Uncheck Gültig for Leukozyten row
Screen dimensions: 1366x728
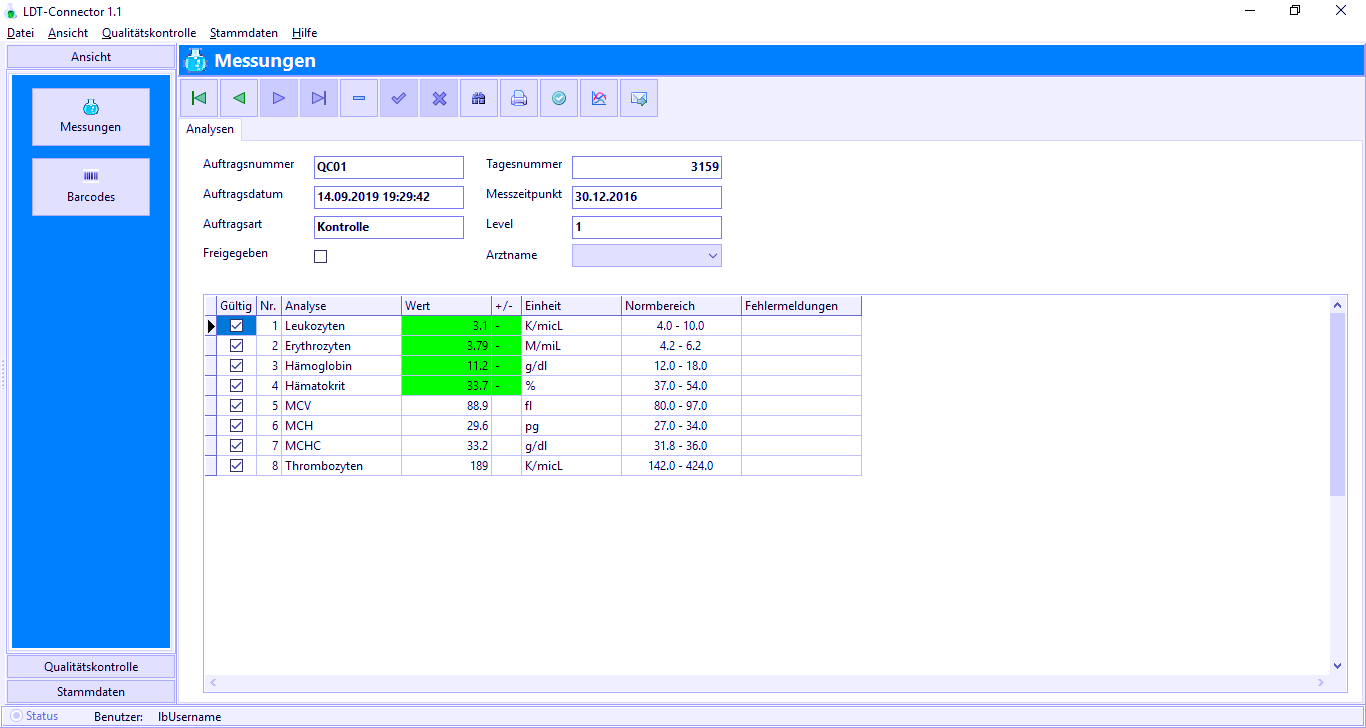point(237,326)
